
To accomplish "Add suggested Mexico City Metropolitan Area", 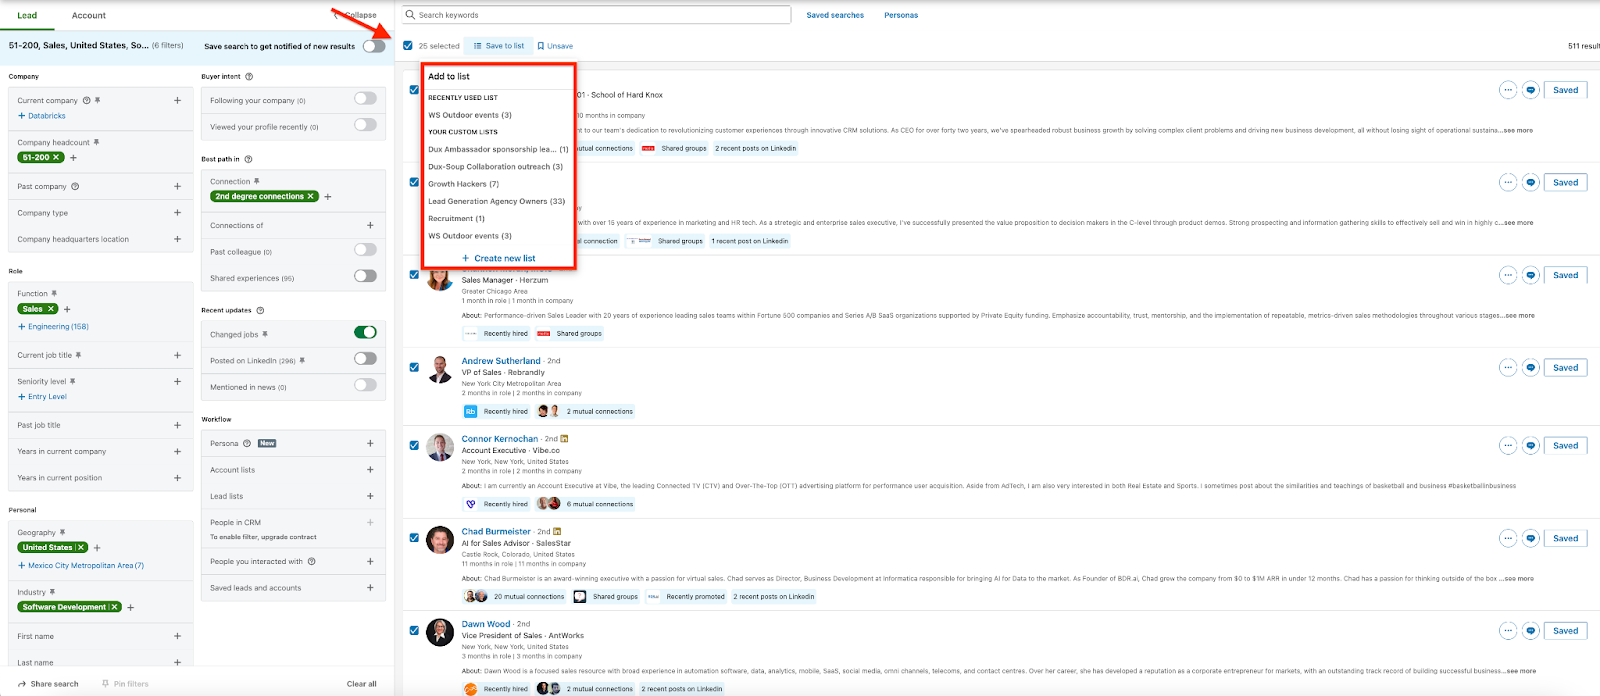I will 81,566.
